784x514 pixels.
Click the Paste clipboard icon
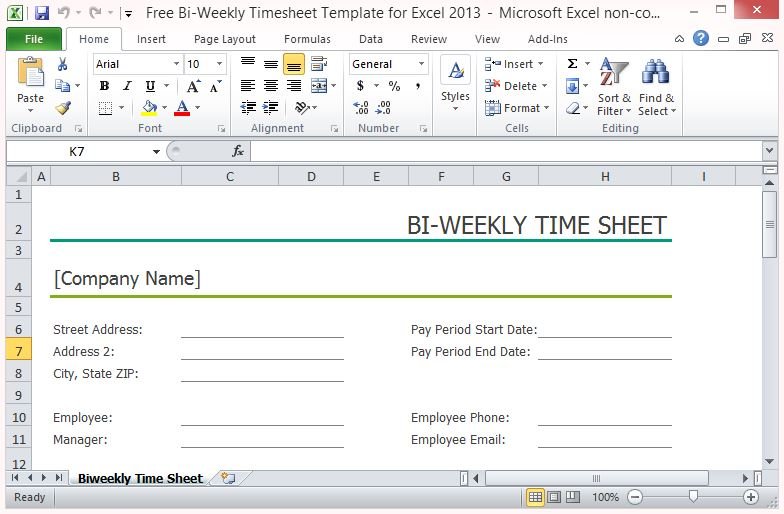coord(30,73)
